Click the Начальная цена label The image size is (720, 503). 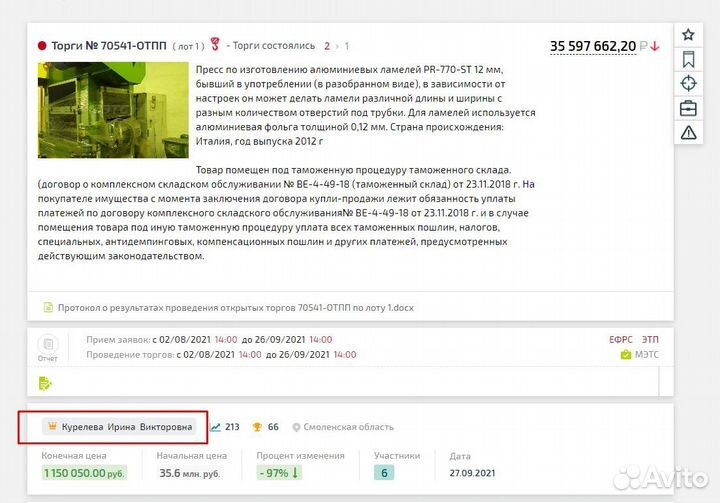pos(191,456)
